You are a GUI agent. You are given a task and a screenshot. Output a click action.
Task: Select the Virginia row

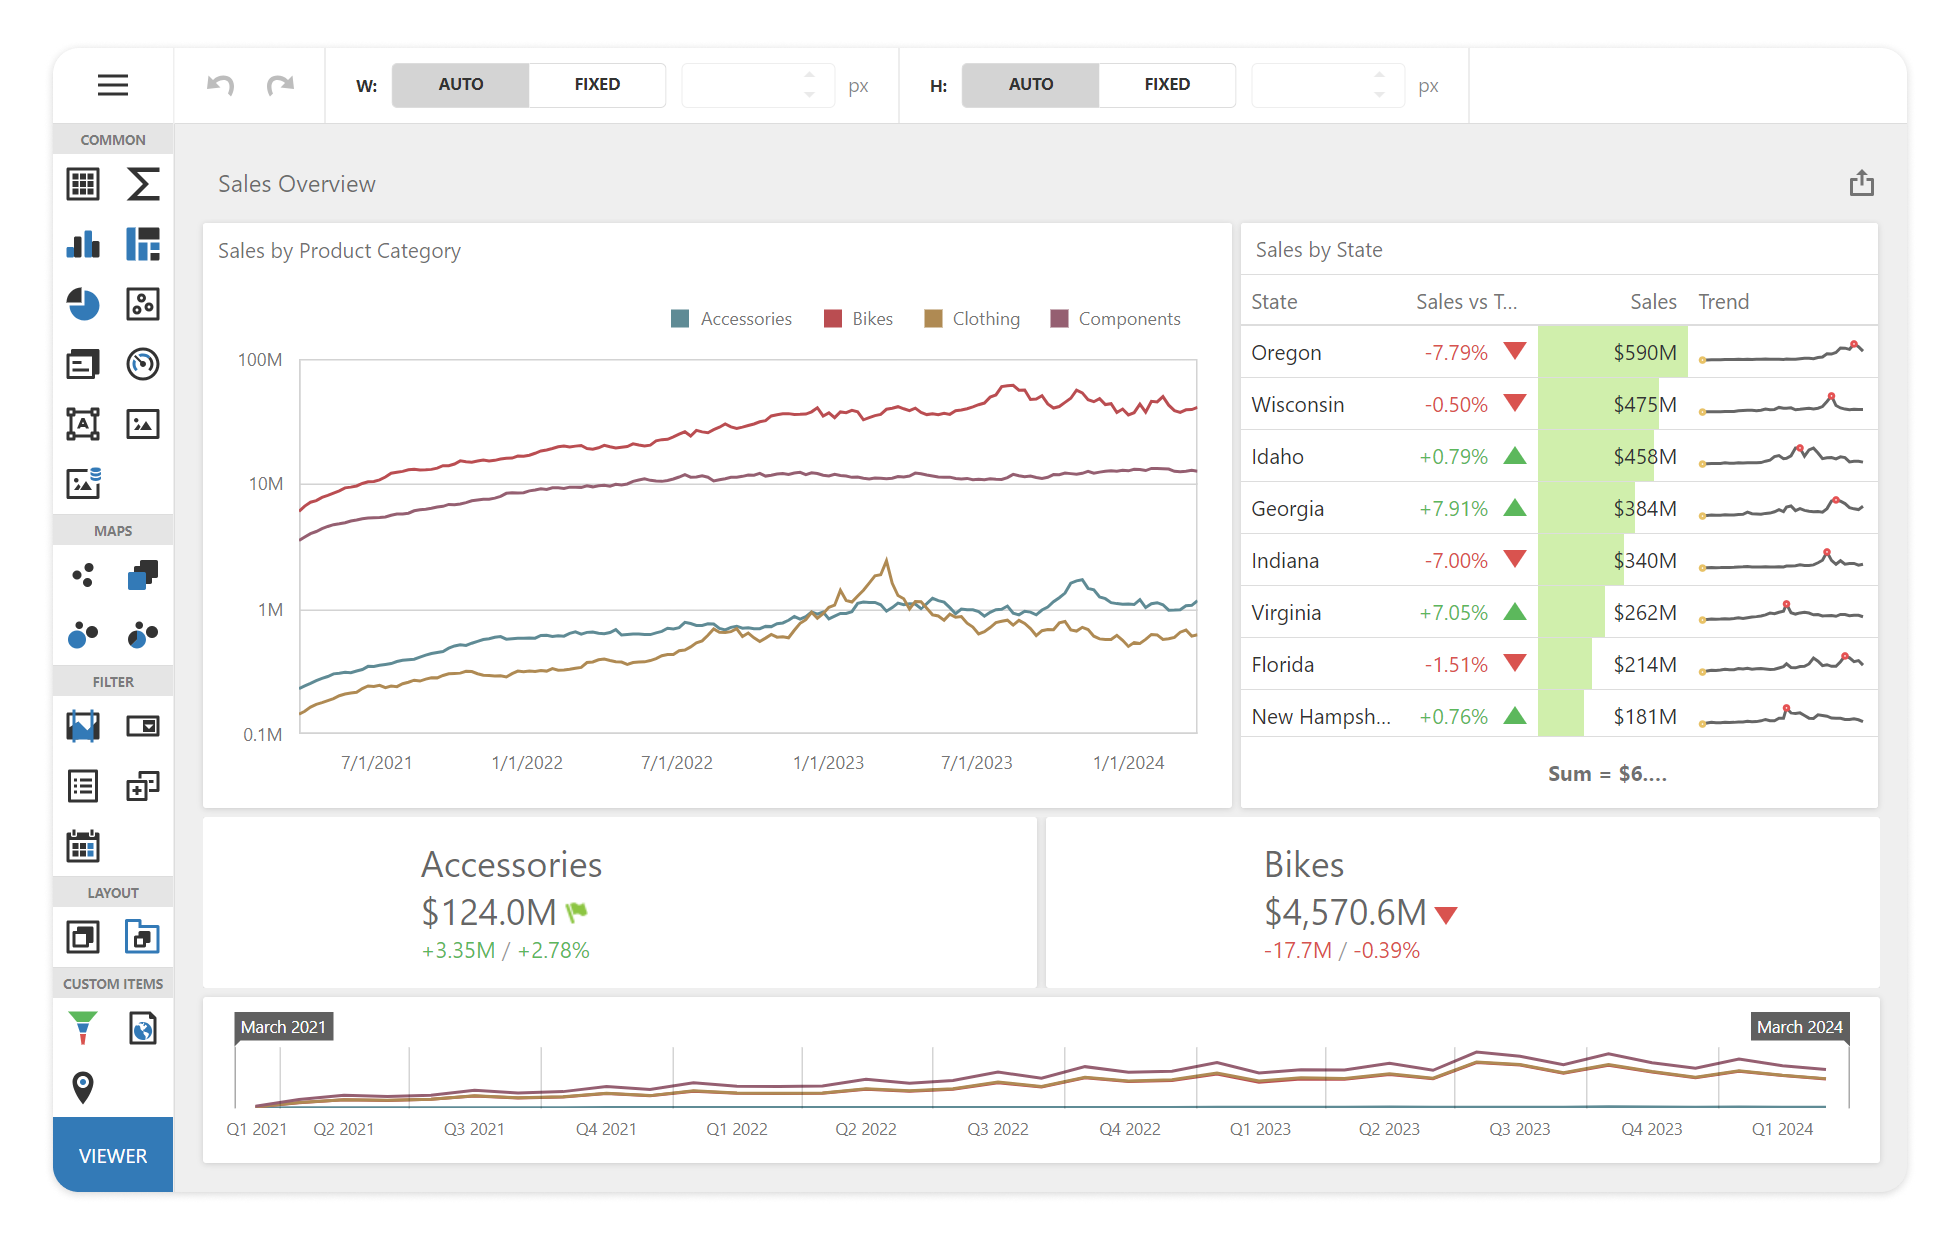tap(1559, 612)
